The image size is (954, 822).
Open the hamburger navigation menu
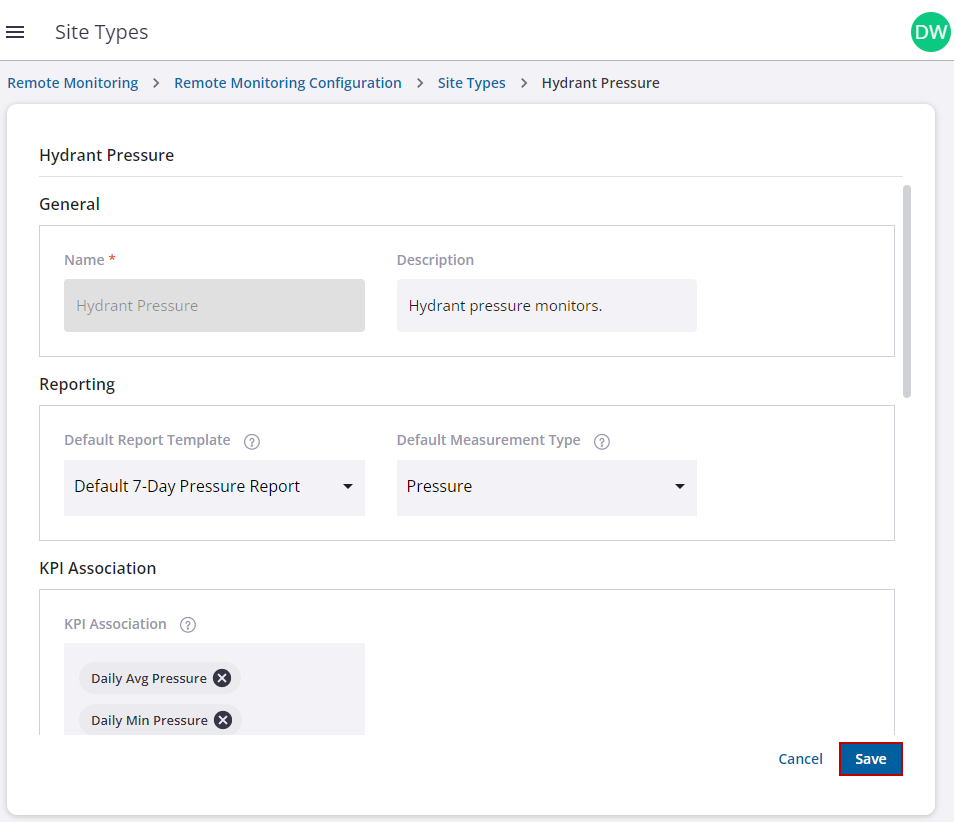click(x=15, y=32)
